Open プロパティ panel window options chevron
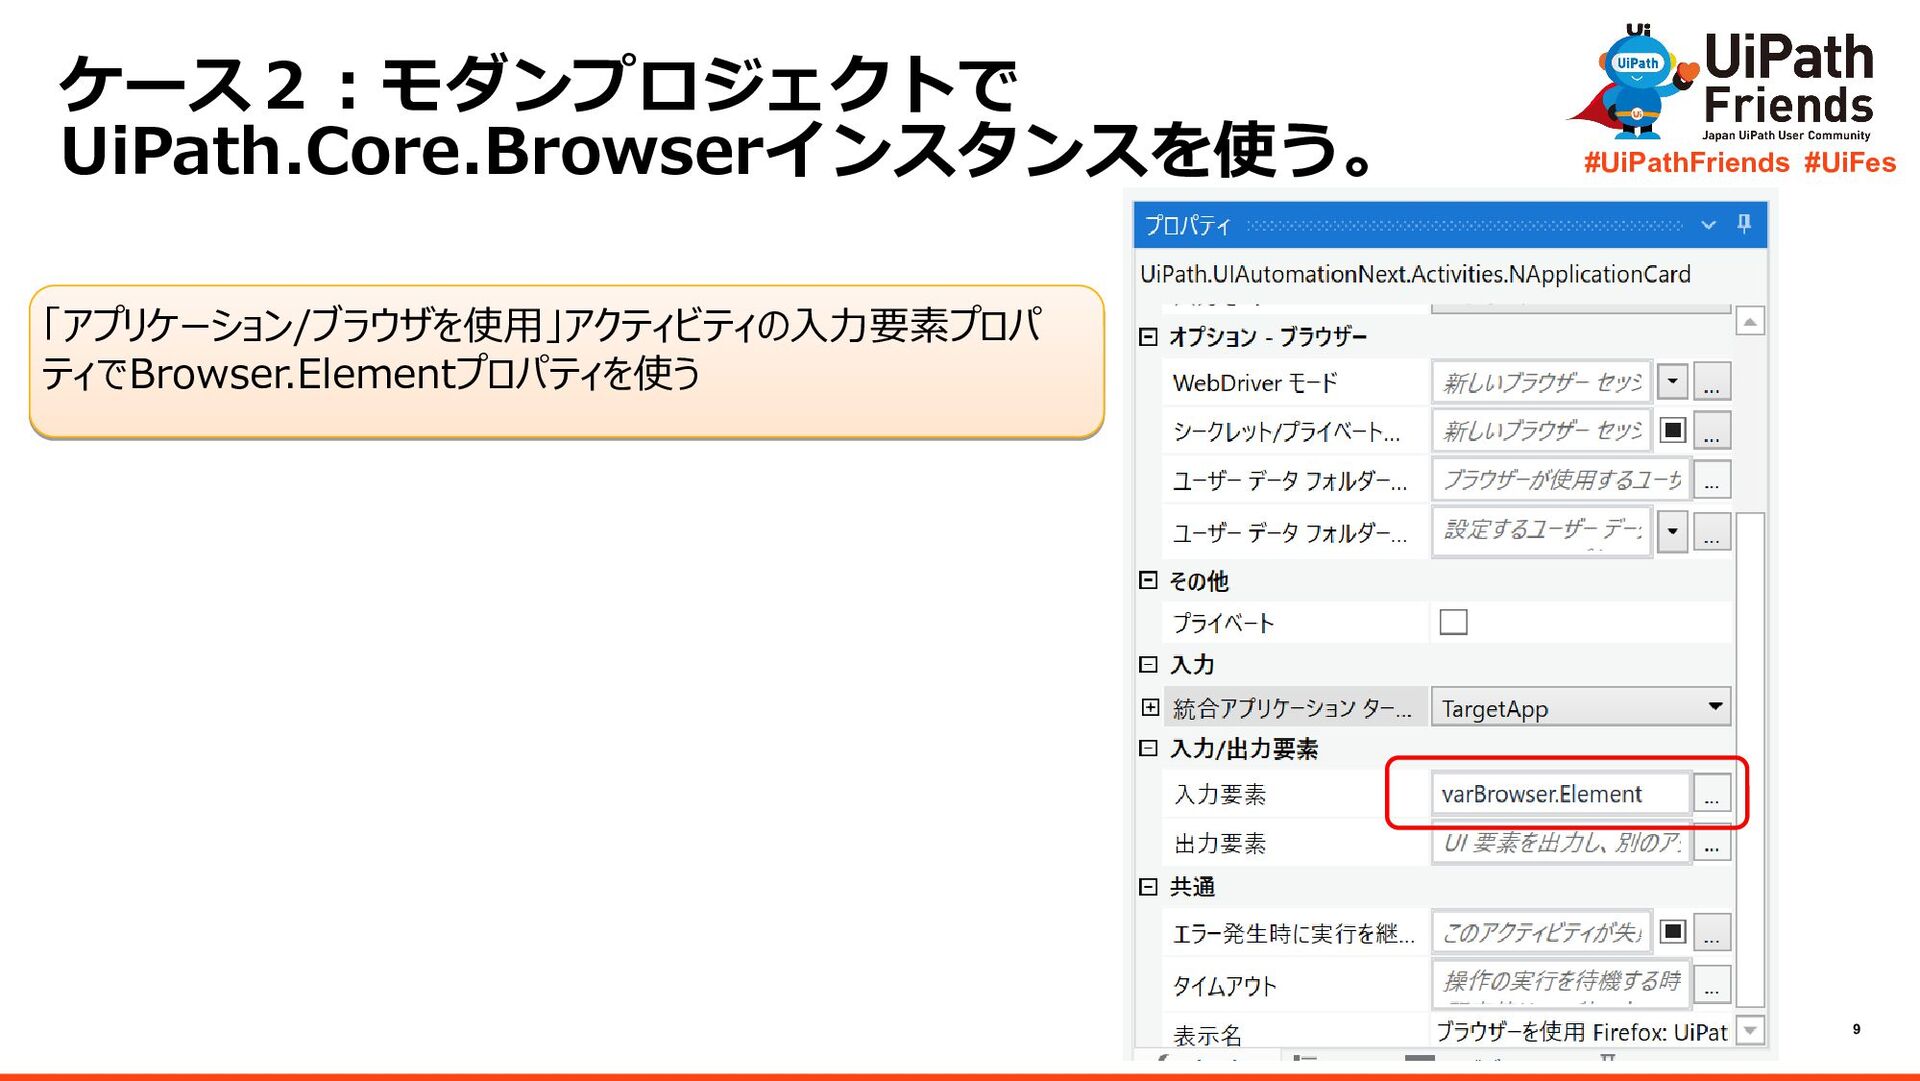 1709,225
